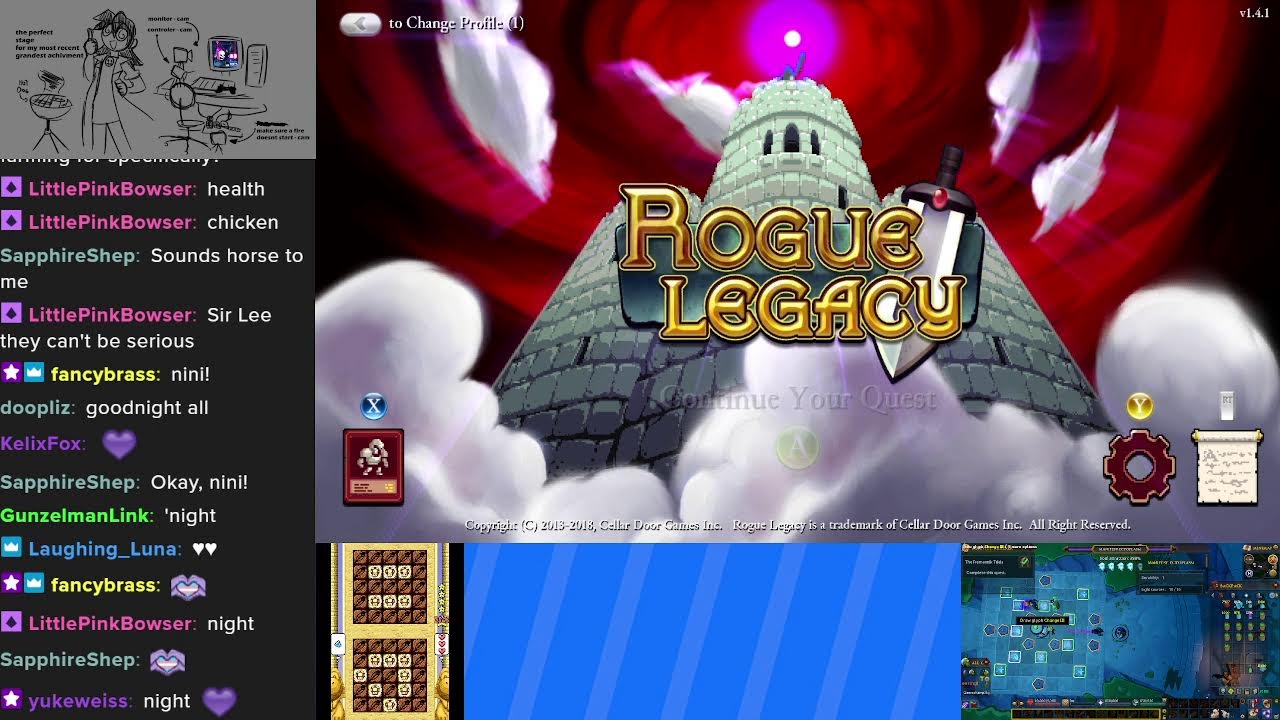Viewport: 1280px width, 720px height.
Task: Click the purple diamond badge on 'chicken' message
Action: [11, 221]
